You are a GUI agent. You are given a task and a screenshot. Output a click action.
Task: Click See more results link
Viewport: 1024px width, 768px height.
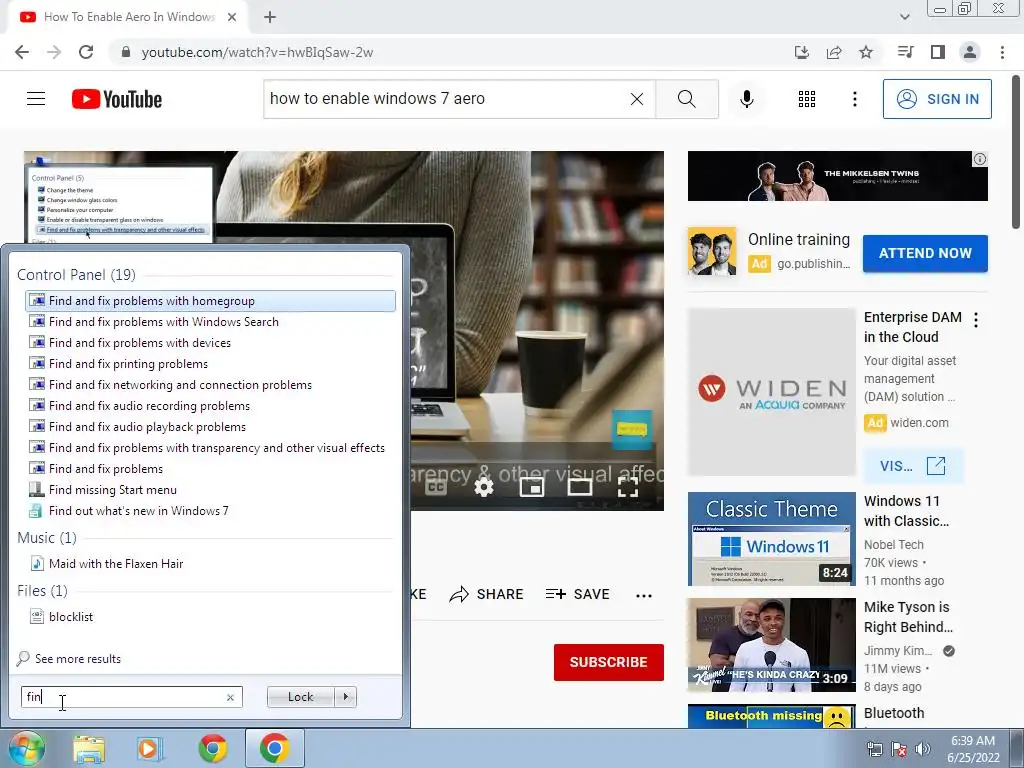[x=78, y=659]
